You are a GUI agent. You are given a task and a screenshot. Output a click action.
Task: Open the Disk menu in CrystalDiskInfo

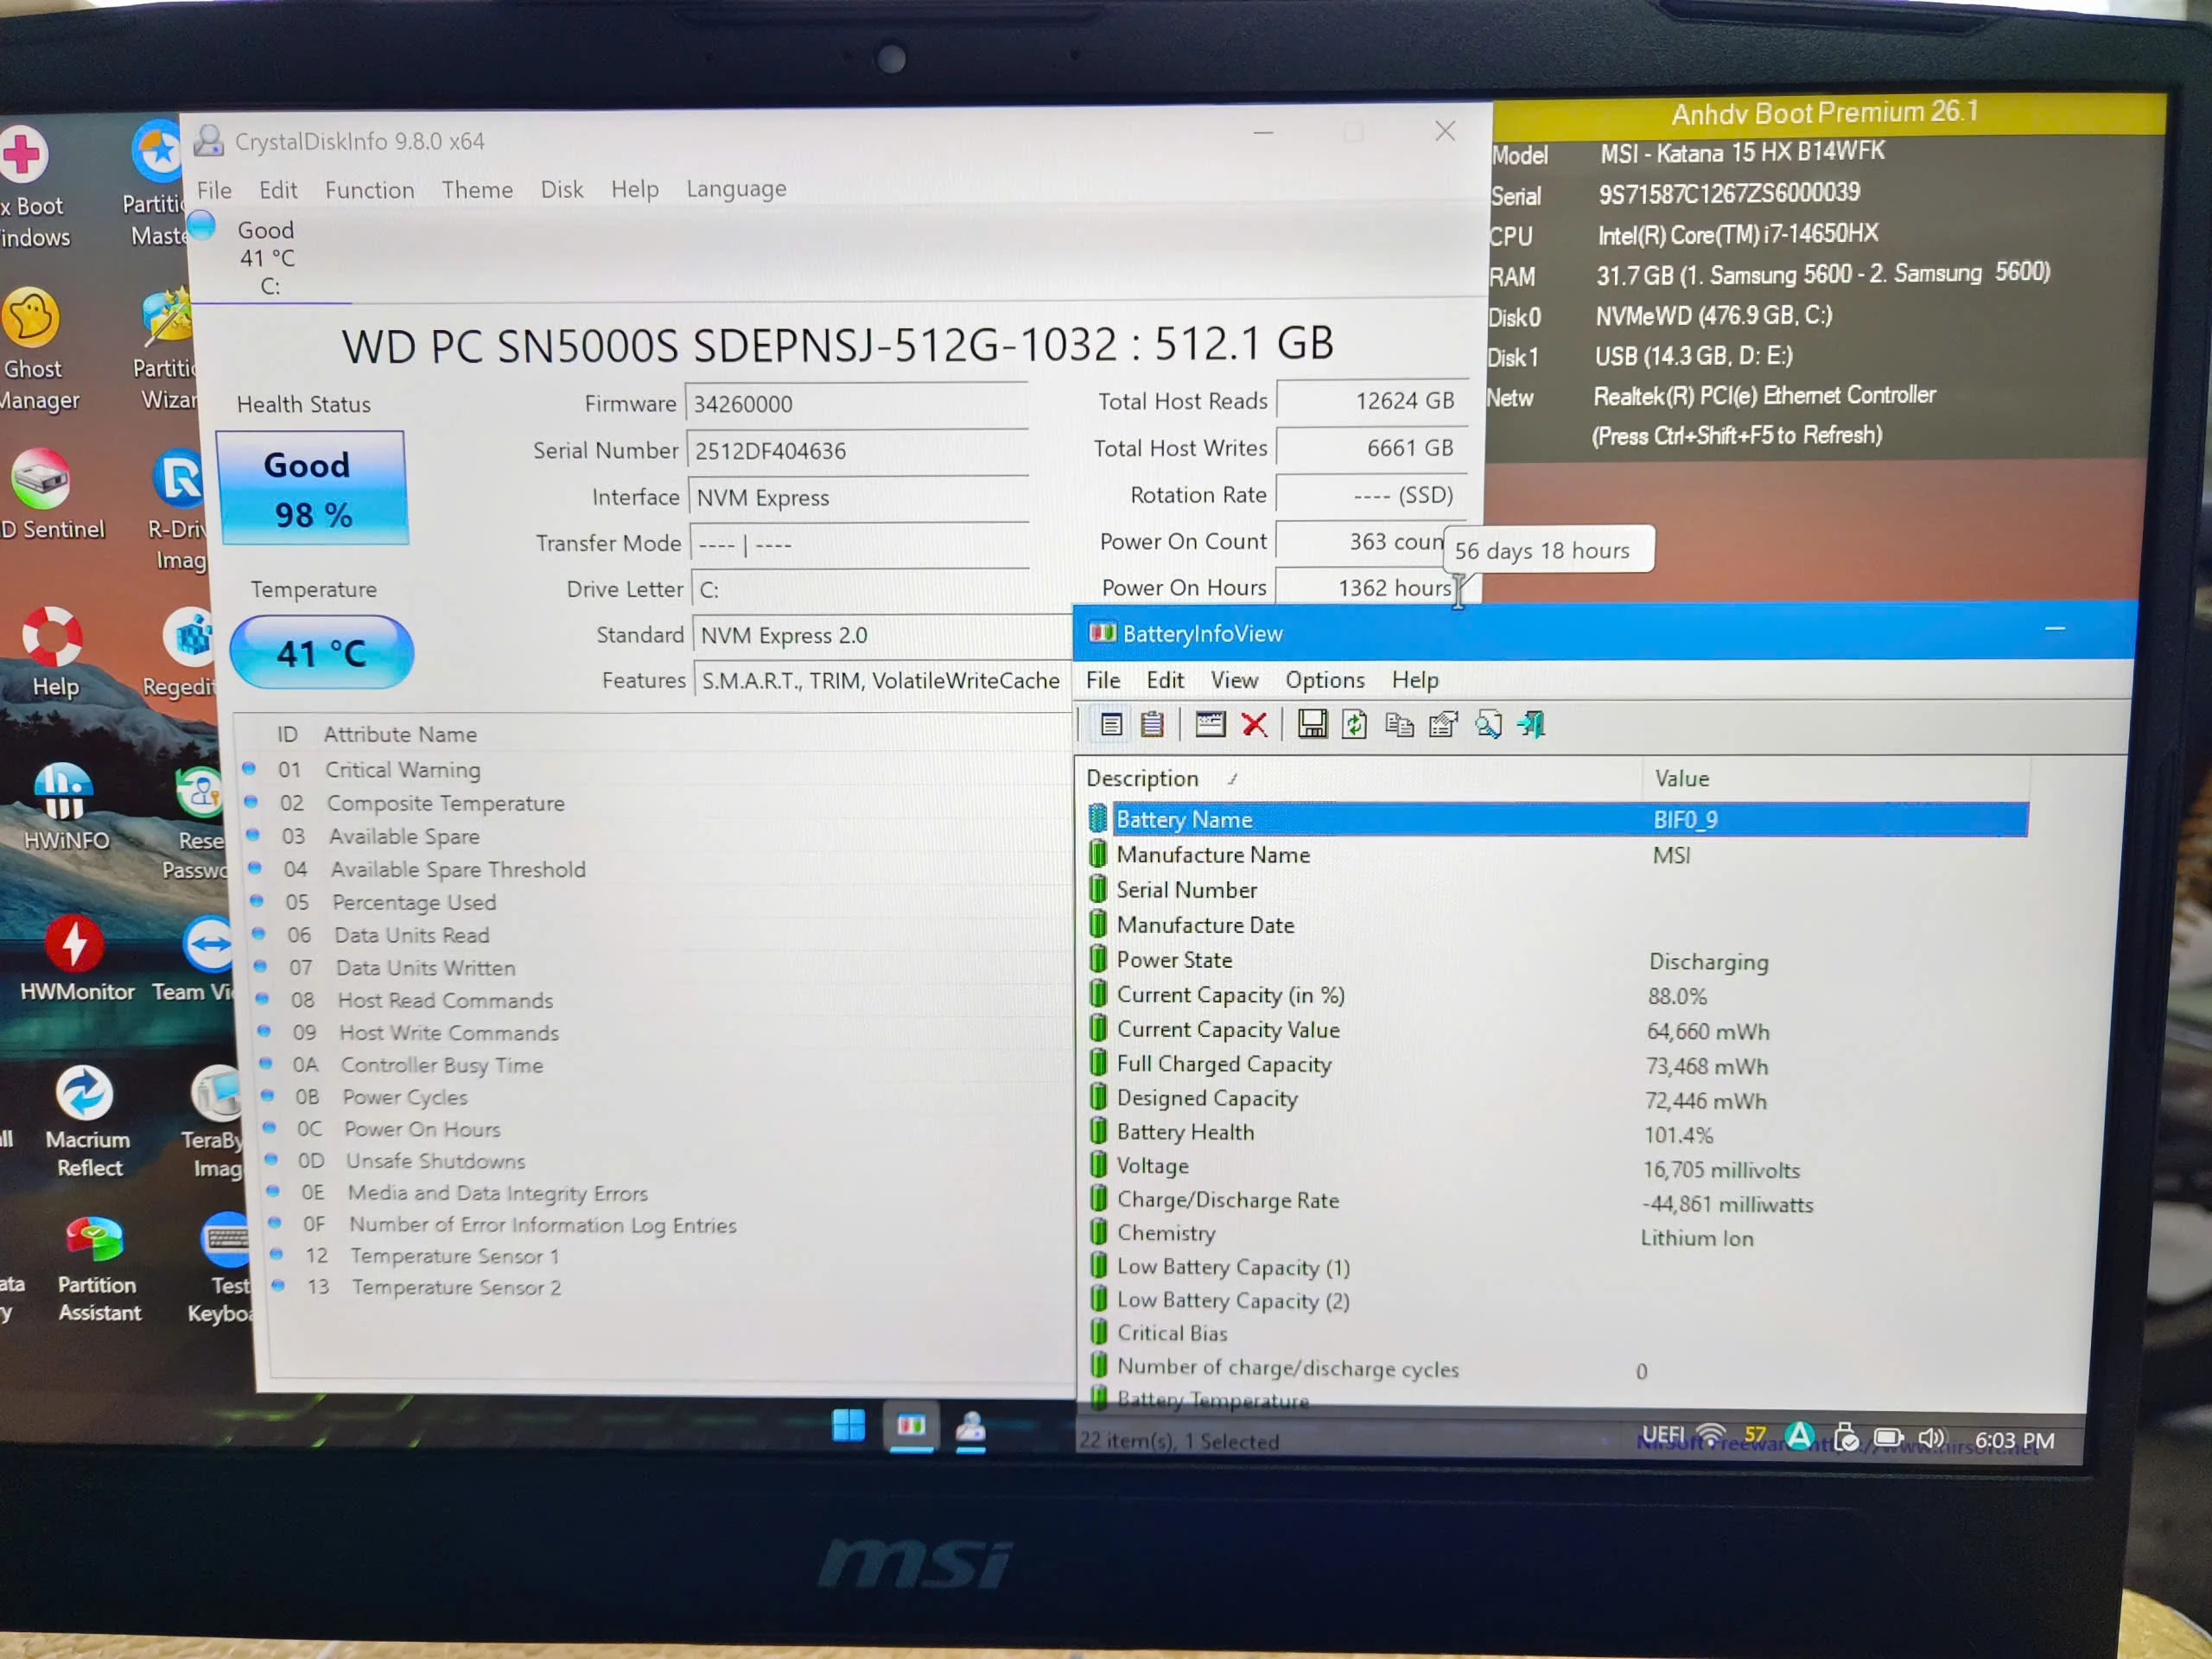coord(562,189)
